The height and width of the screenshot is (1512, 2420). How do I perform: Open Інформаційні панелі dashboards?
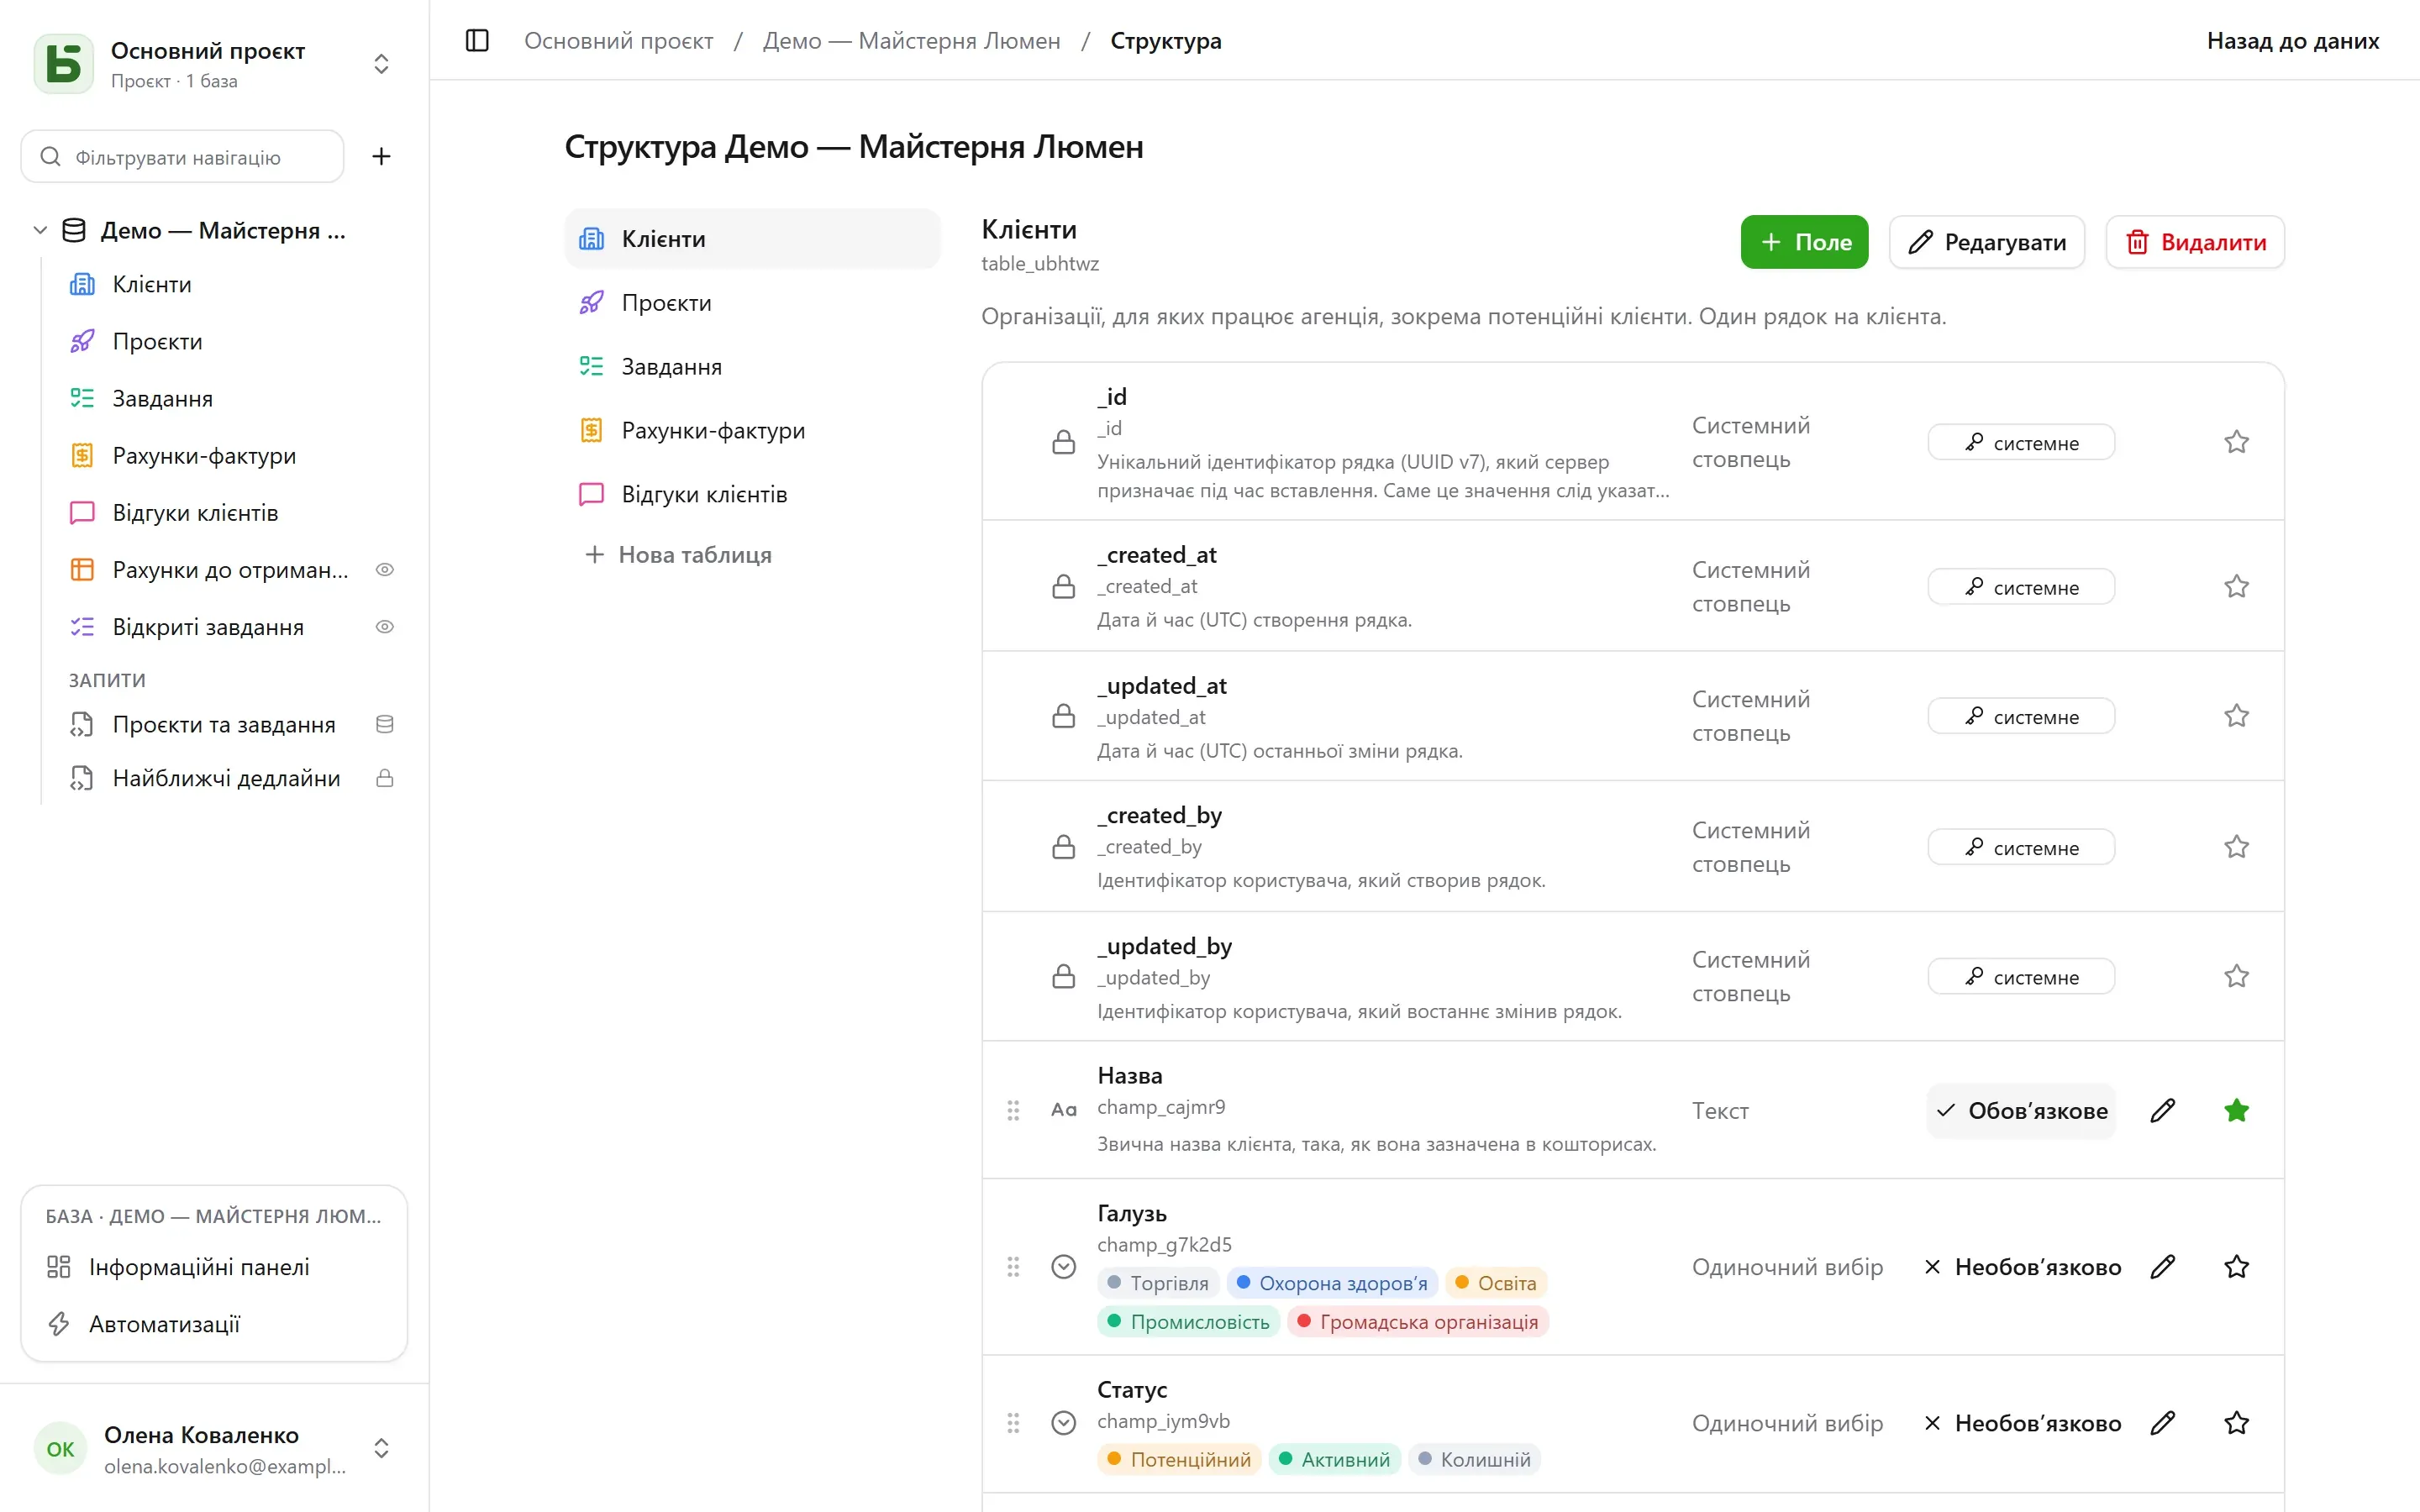[214, 1267]
